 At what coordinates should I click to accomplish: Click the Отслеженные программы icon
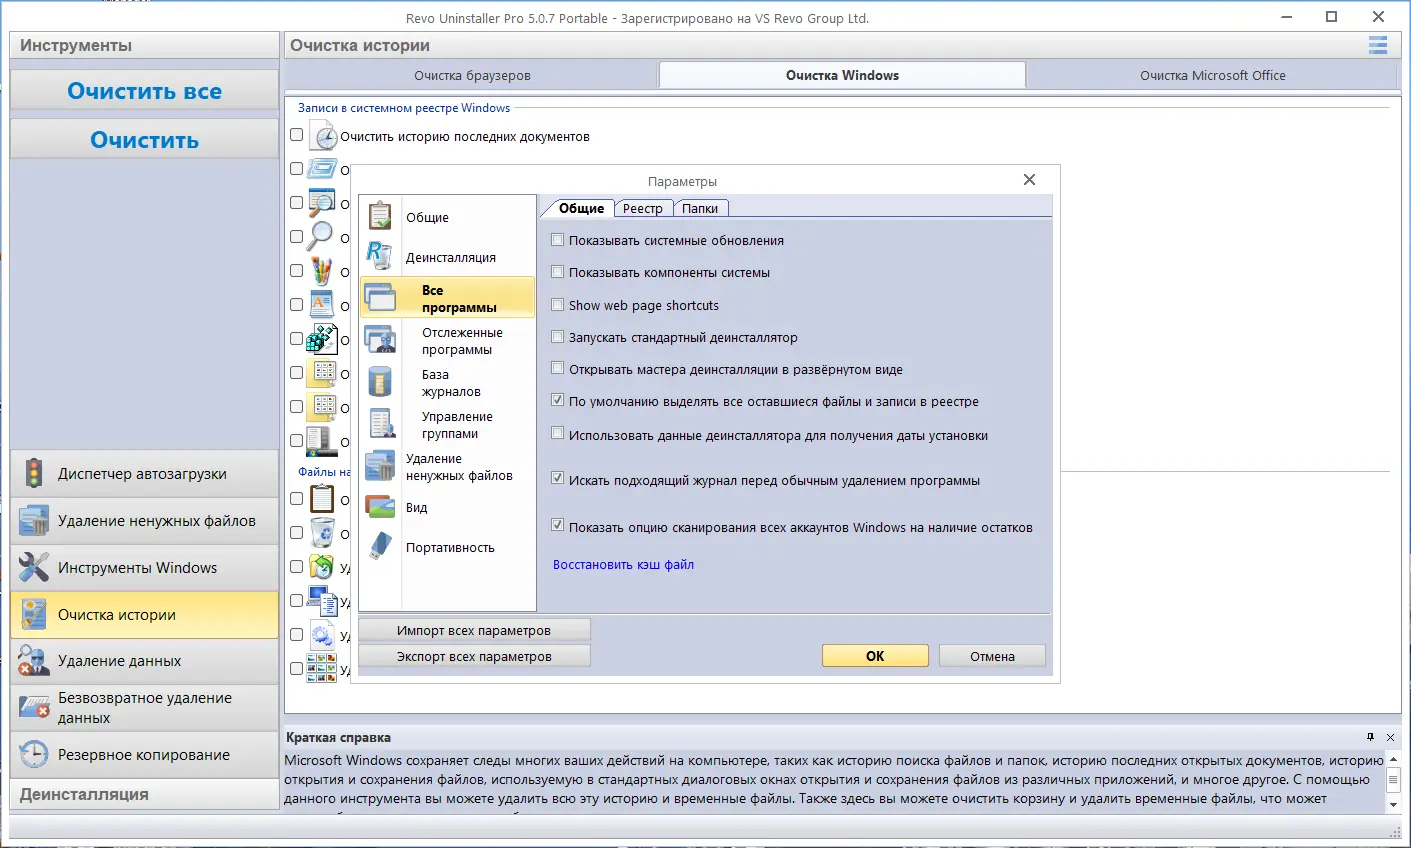[380, 340]
